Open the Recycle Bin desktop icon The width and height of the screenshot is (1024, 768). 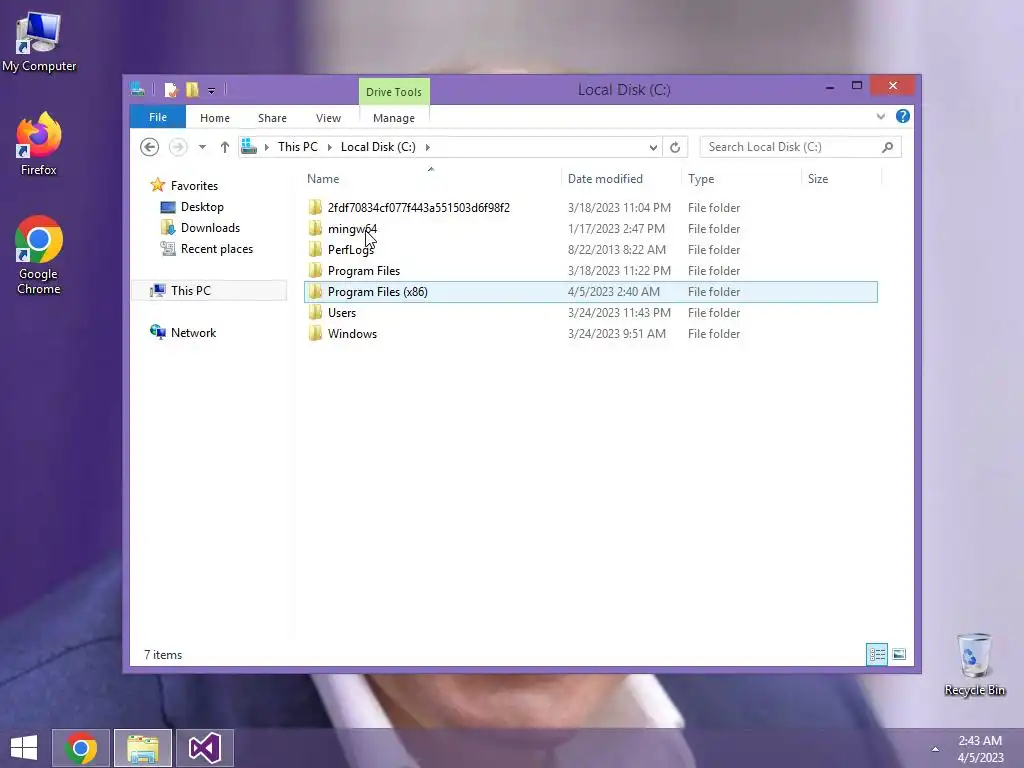(x=974, y=664)
